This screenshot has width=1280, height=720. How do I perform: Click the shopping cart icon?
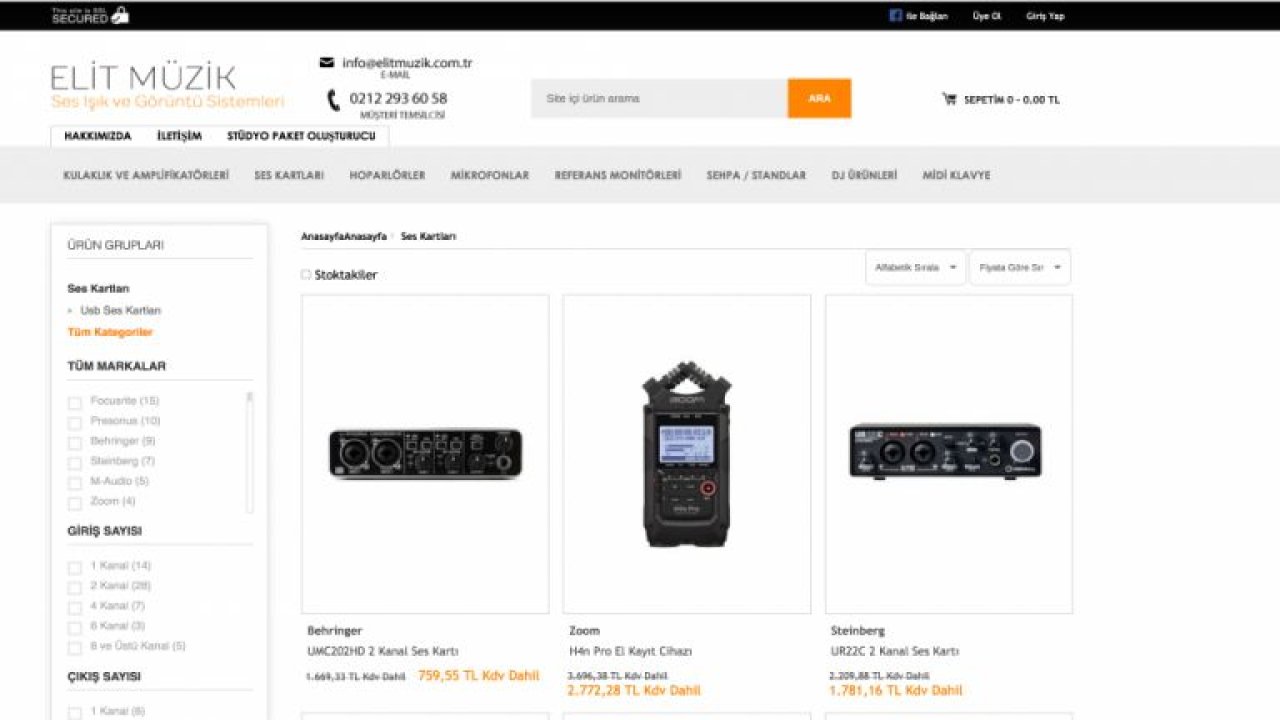949,99
